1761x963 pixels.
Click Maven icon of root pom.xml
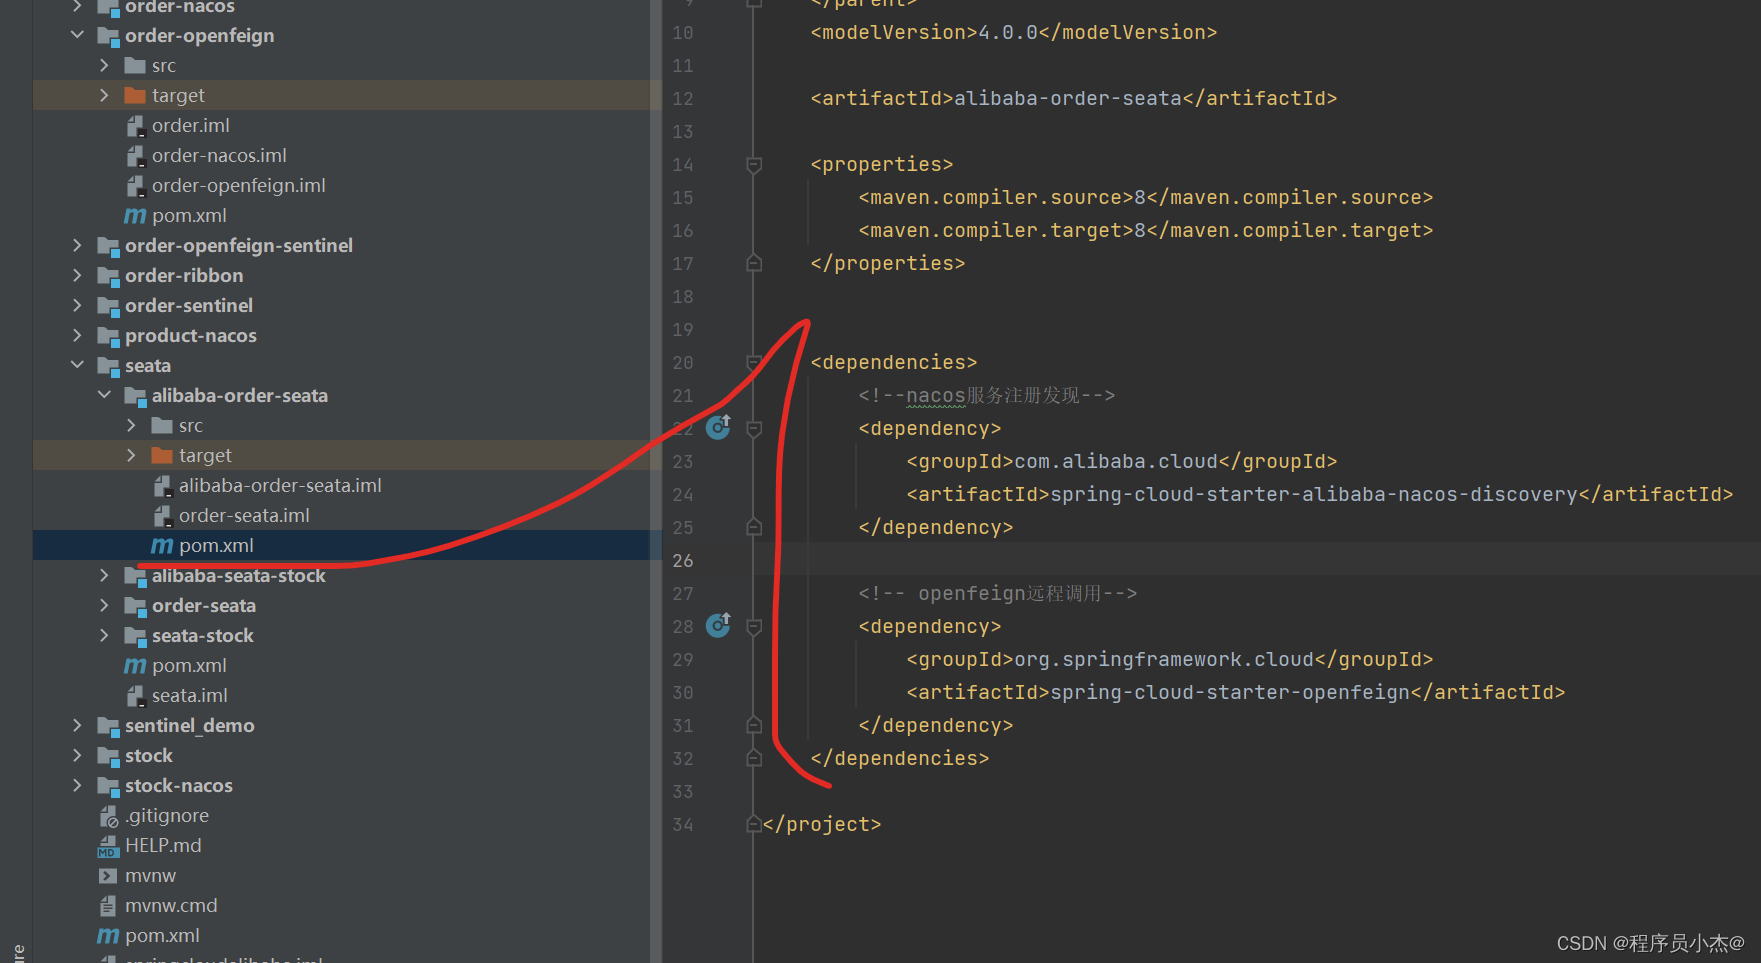click(x=108, y=936)
